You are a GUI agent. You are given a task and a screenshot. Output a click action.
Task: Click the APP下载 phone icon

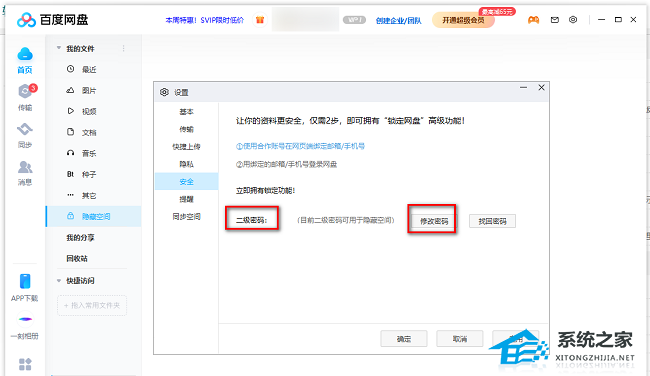[x=25, y=281]
